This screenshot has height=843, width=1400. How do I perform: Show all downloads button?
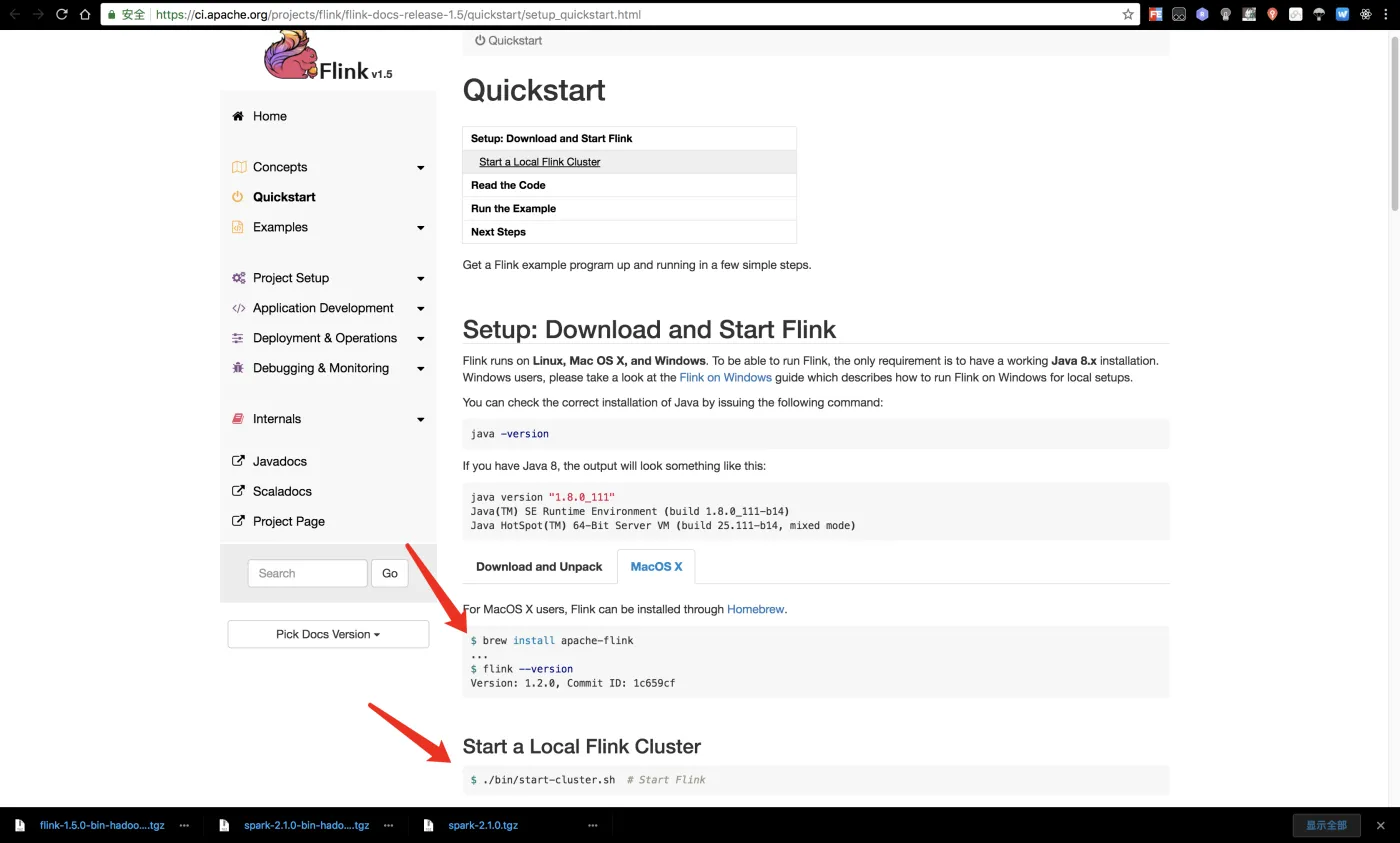pos(1326,825)
